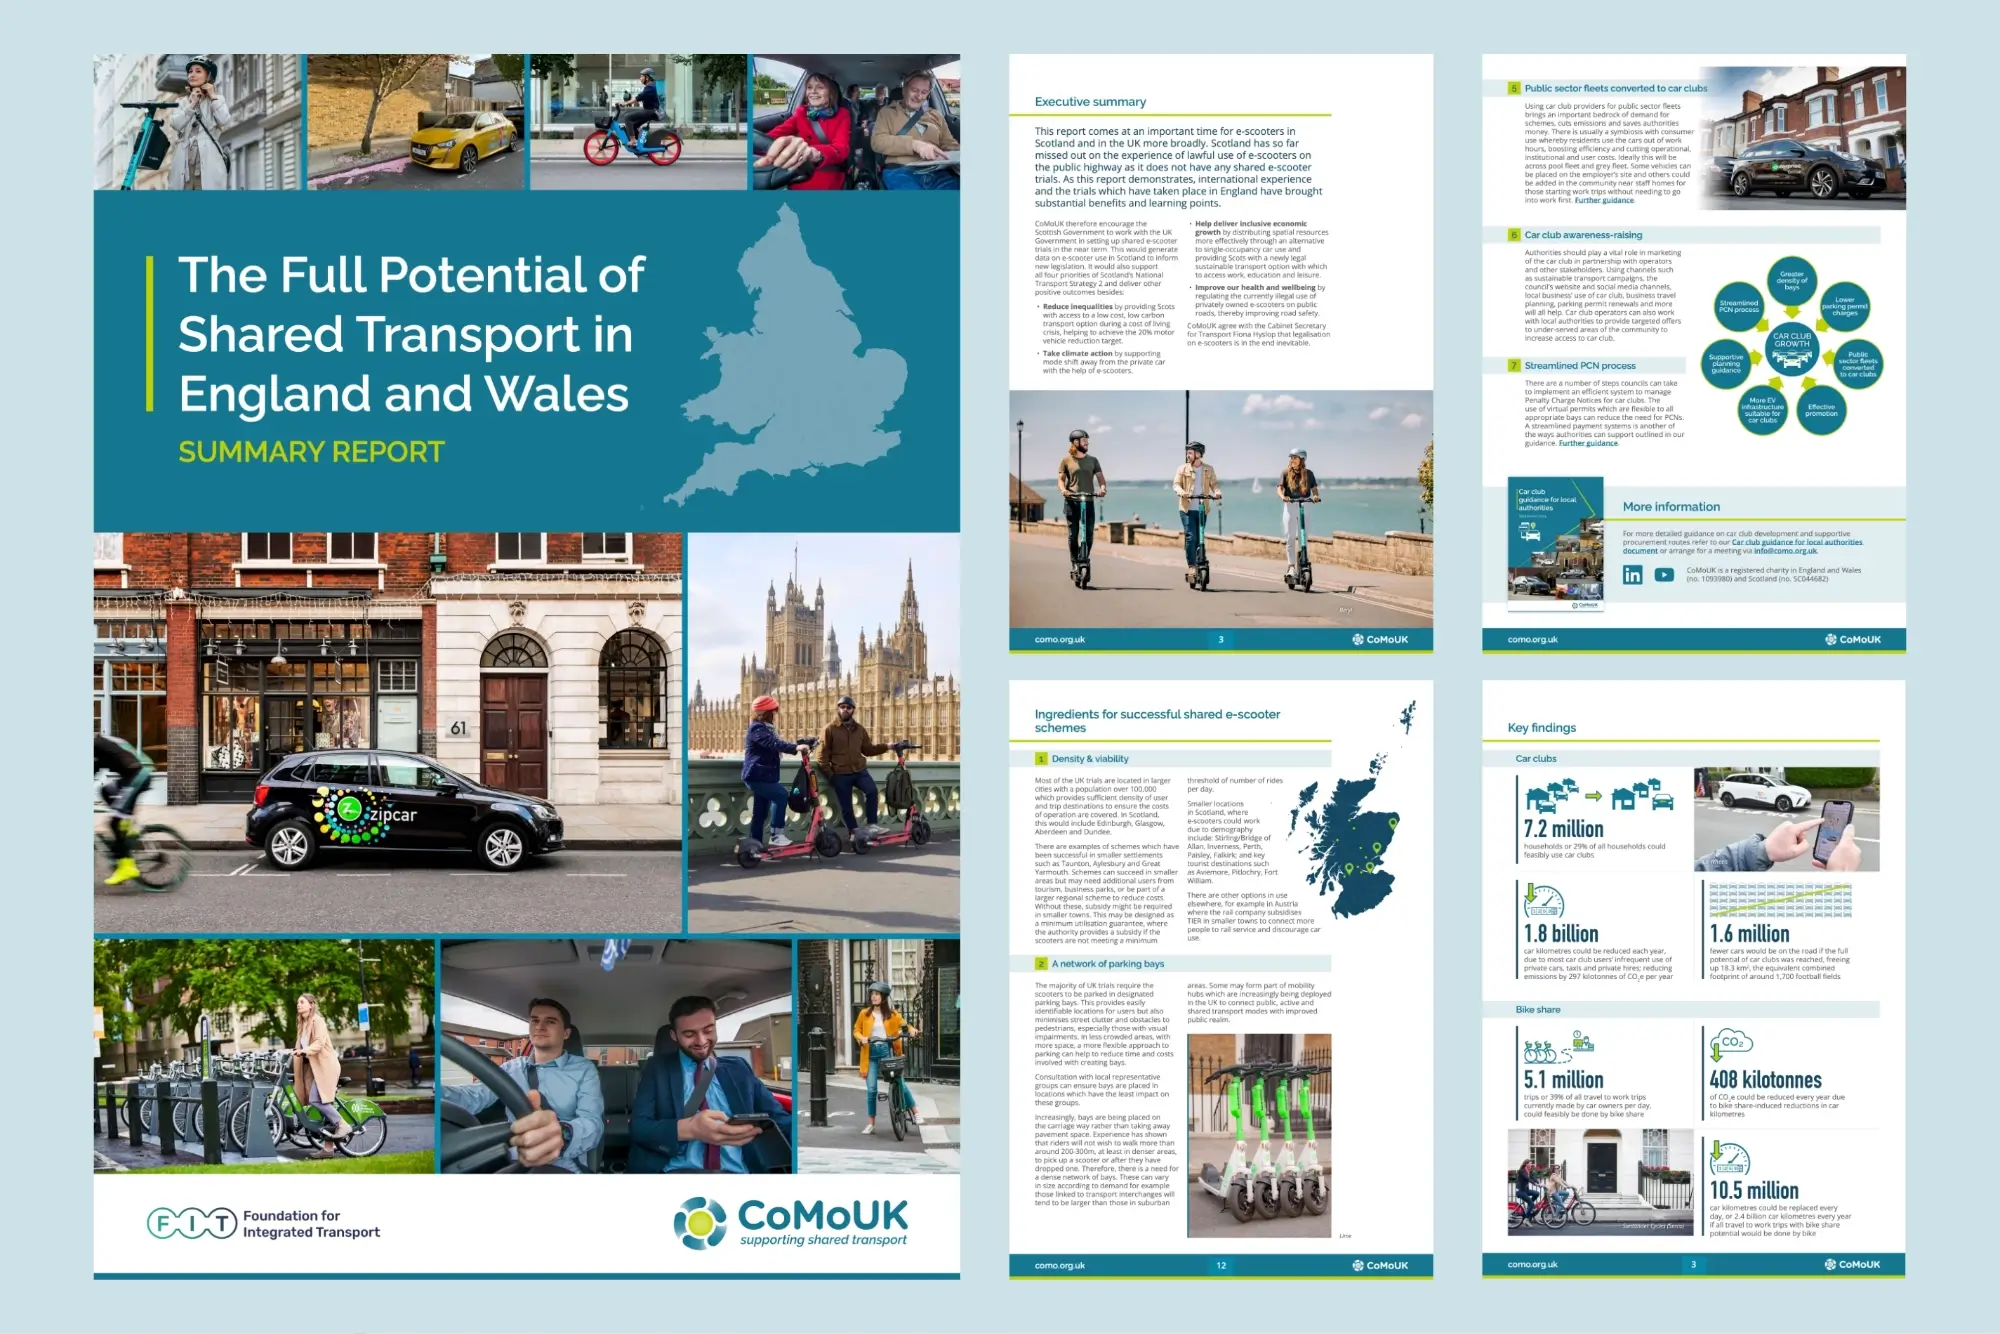Click the Car club guidance booklet cover thumbnail
This screenshot has width=2000, height=1334.
tap(1555, 543)
